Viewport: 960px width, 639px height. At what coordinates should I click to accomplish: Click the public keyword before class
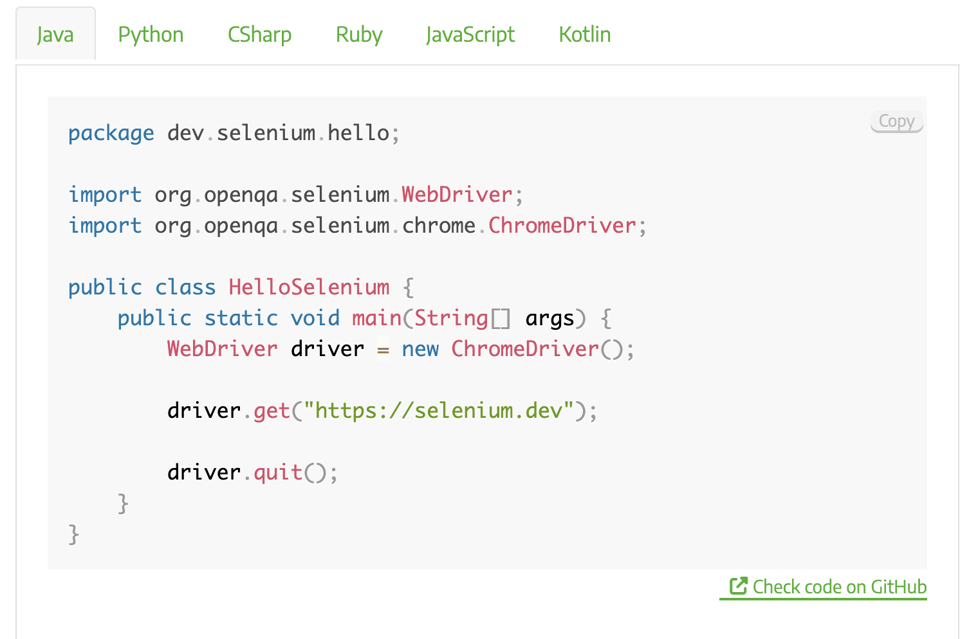click(105, 287)
